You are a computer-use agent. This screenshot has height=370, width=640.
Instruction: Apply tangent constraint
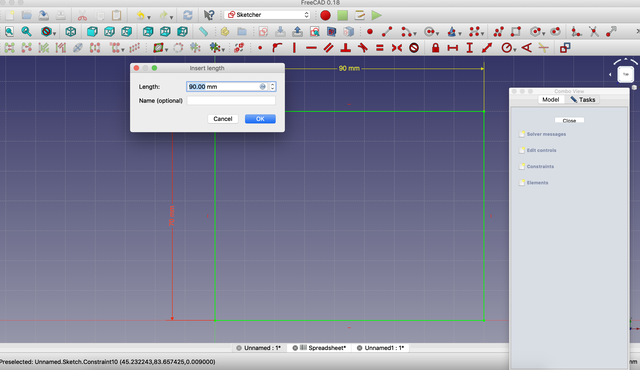362,48
